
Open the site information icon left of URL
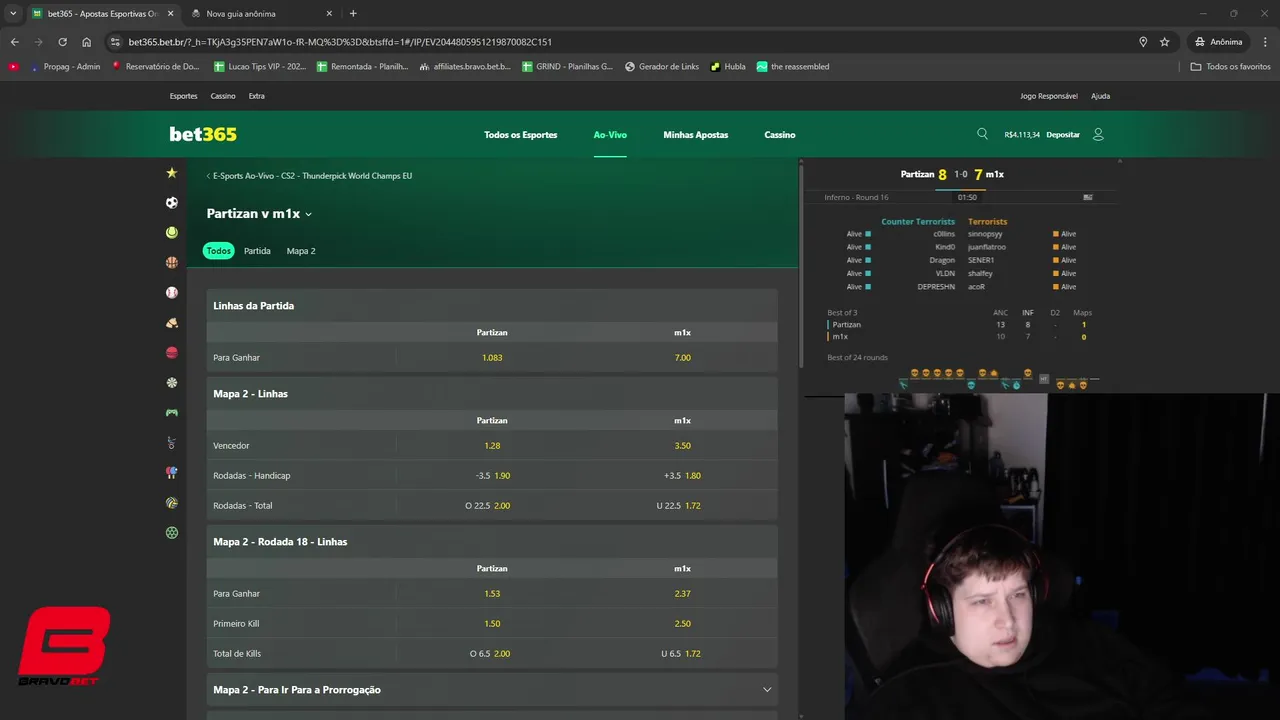115,42
